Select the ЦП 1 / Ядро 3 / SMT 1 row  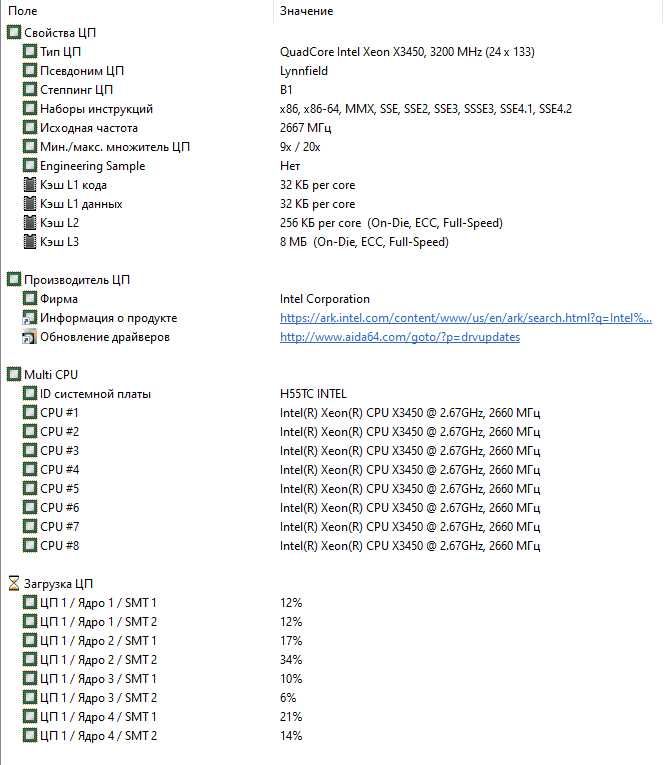pyautogui.click(x=99, y=679)
